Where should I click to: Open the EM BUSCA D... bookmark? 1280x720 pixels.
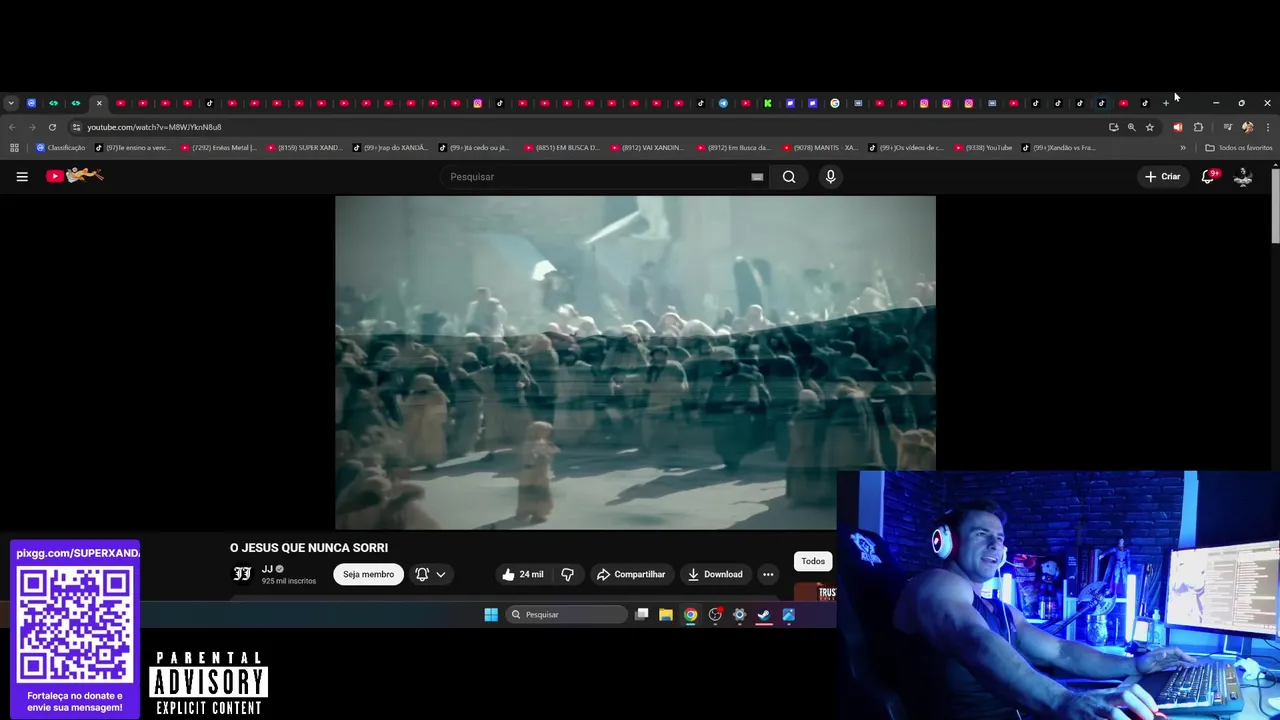click(562, 148)
